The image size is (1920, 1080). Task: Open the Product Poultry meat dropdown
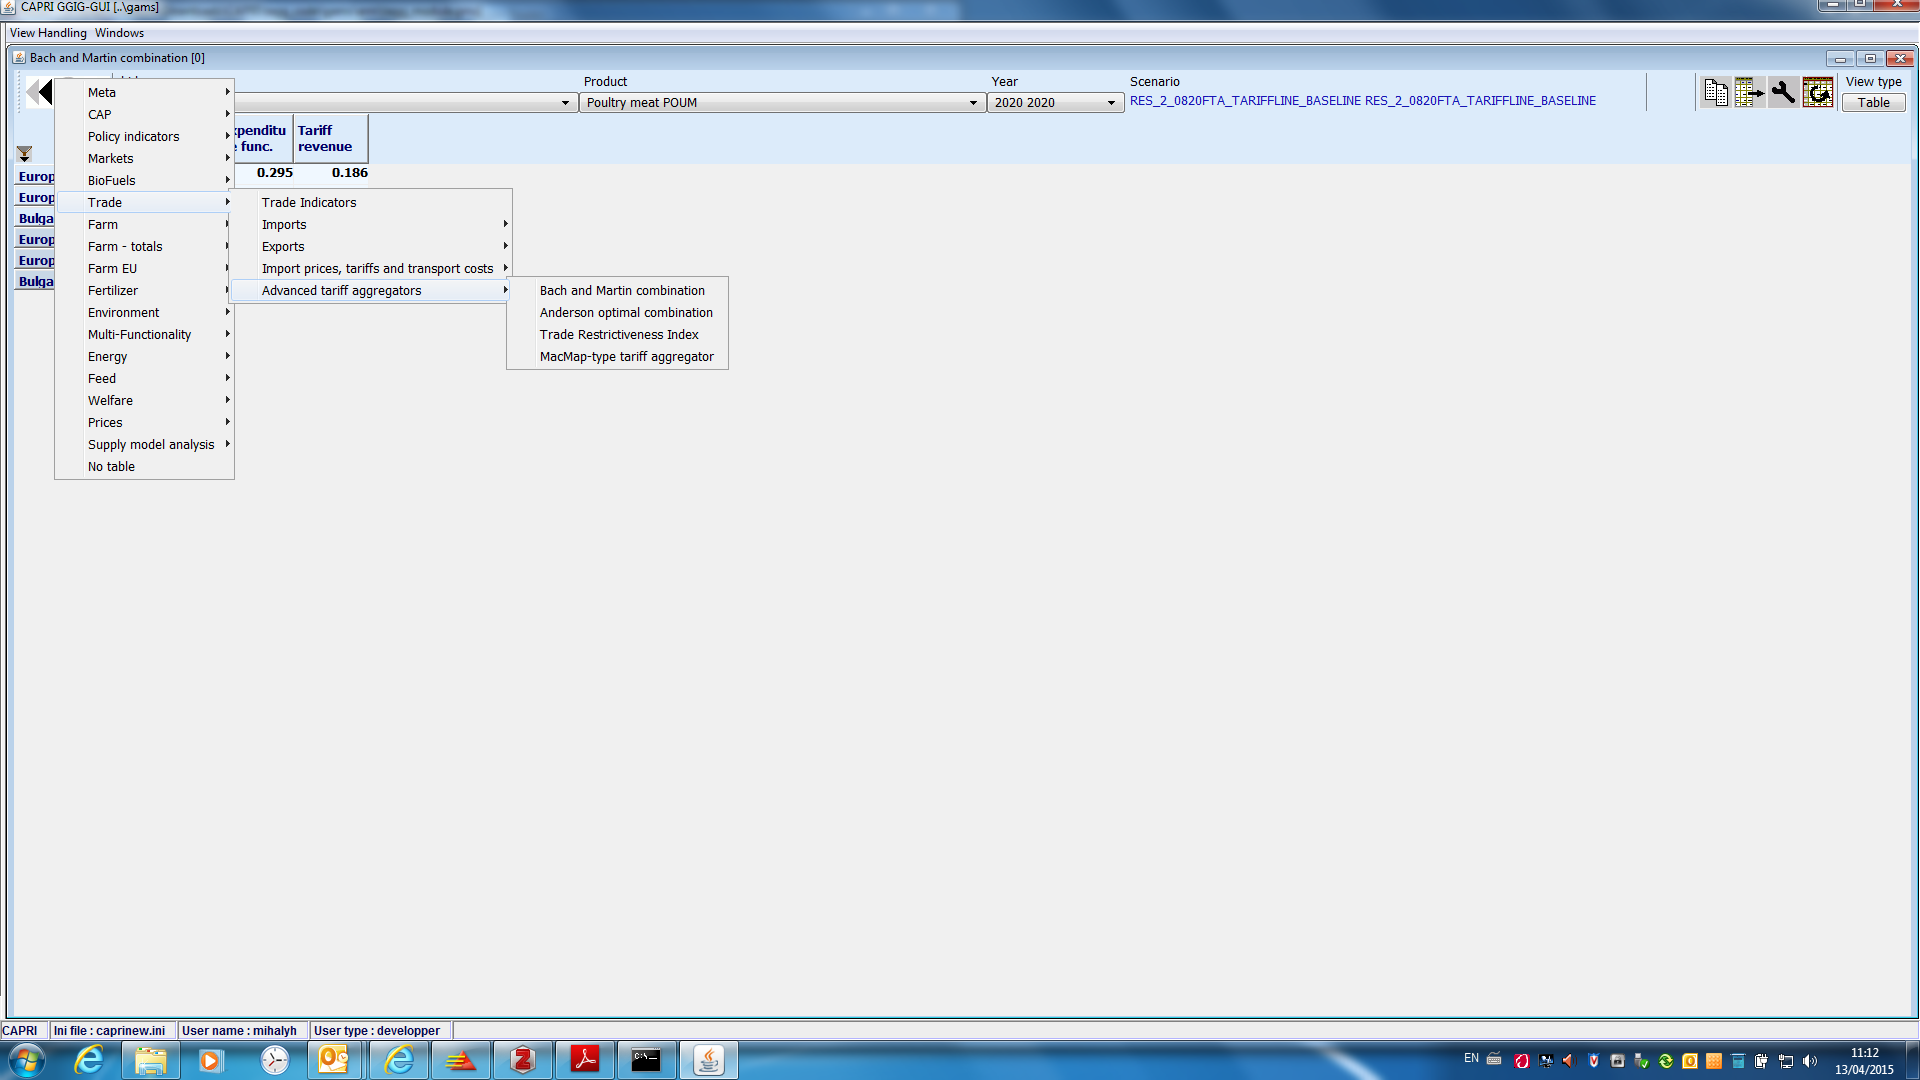tap(781, 103)
